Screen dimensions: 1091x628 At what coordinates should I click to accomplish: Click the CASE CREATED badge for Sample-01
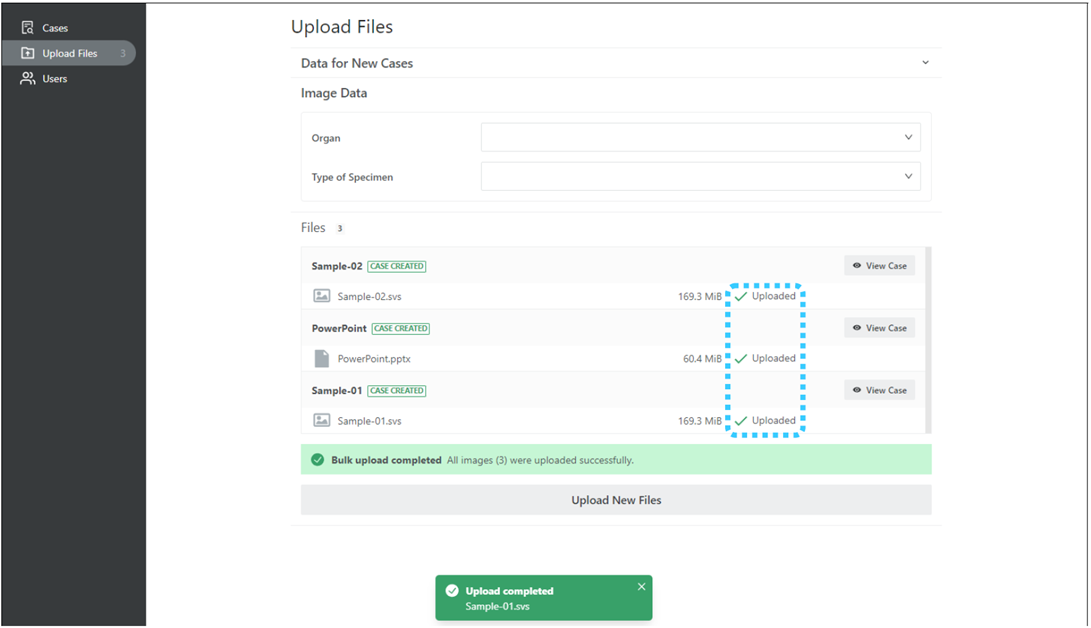click(397, 391)
